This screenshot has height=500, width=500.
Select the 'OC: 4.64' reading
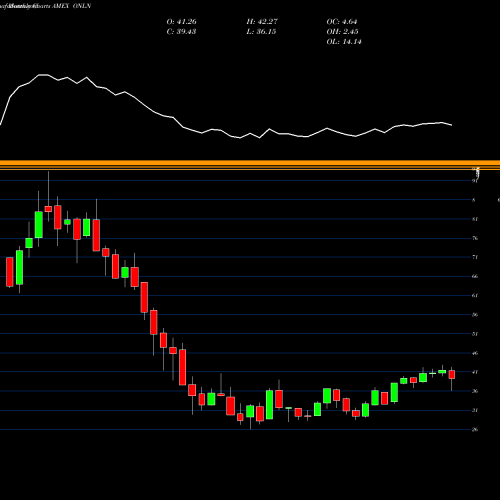342,22
